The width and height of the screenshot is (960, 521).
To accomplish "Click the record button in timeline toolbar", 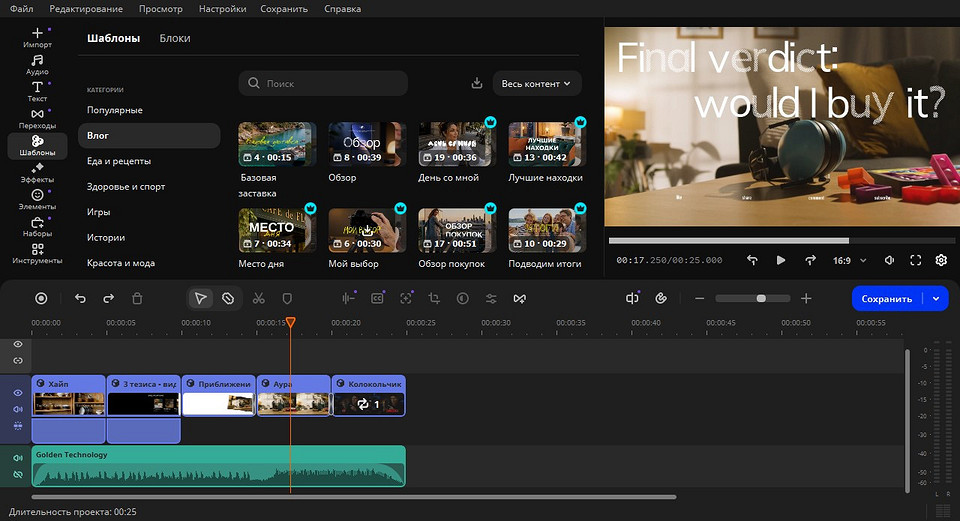I will tap(41, 298).
